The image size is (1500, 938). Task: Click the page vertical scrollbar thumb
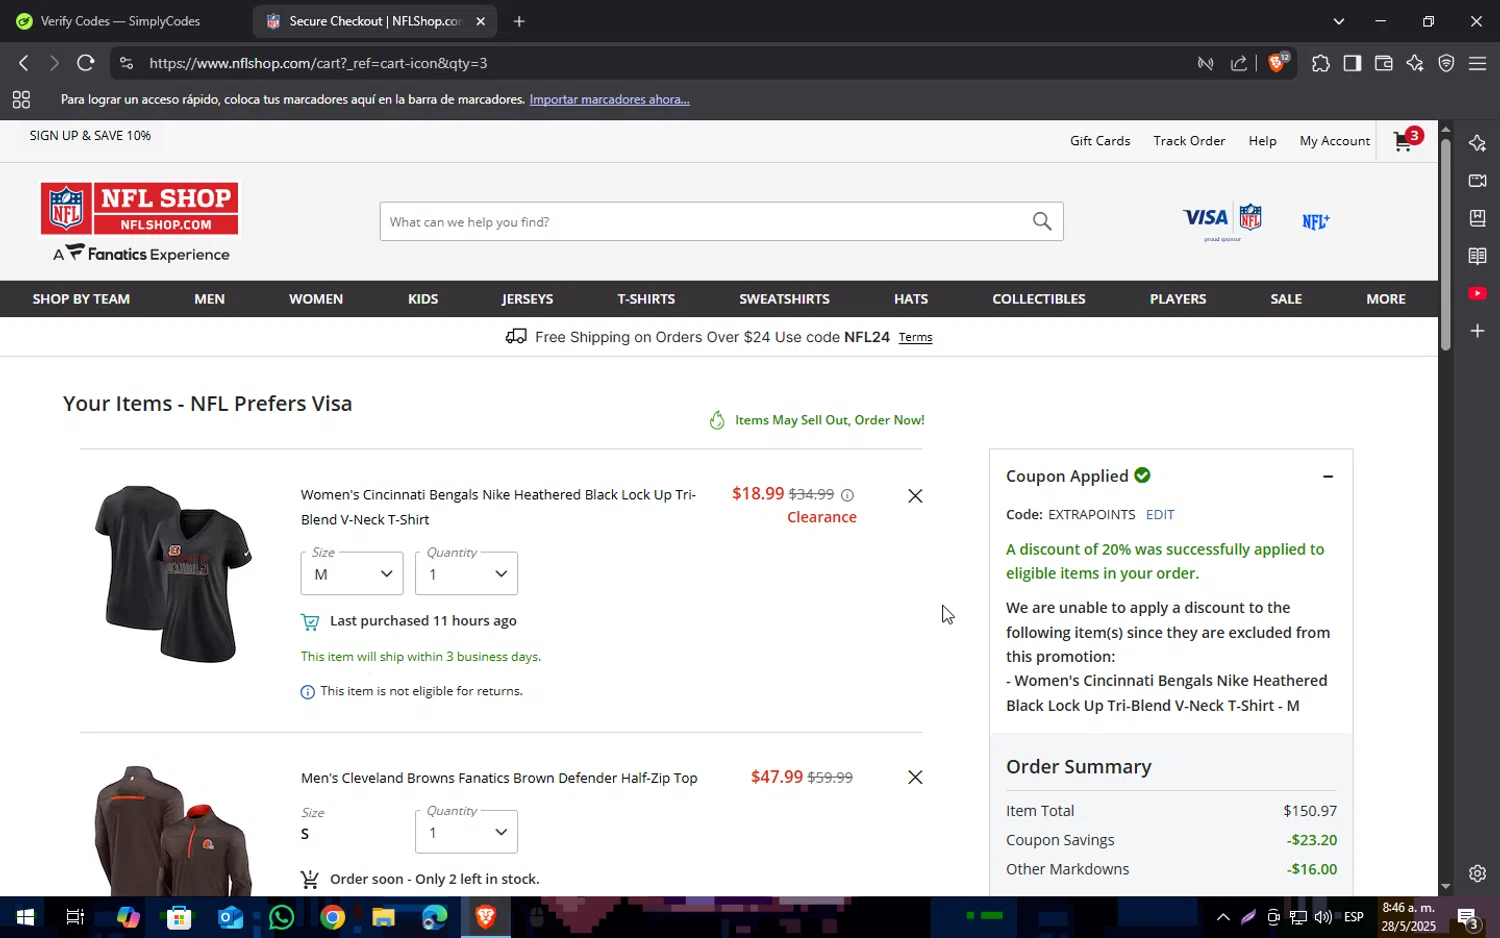pyautogui.click(x=1445, y=245)
